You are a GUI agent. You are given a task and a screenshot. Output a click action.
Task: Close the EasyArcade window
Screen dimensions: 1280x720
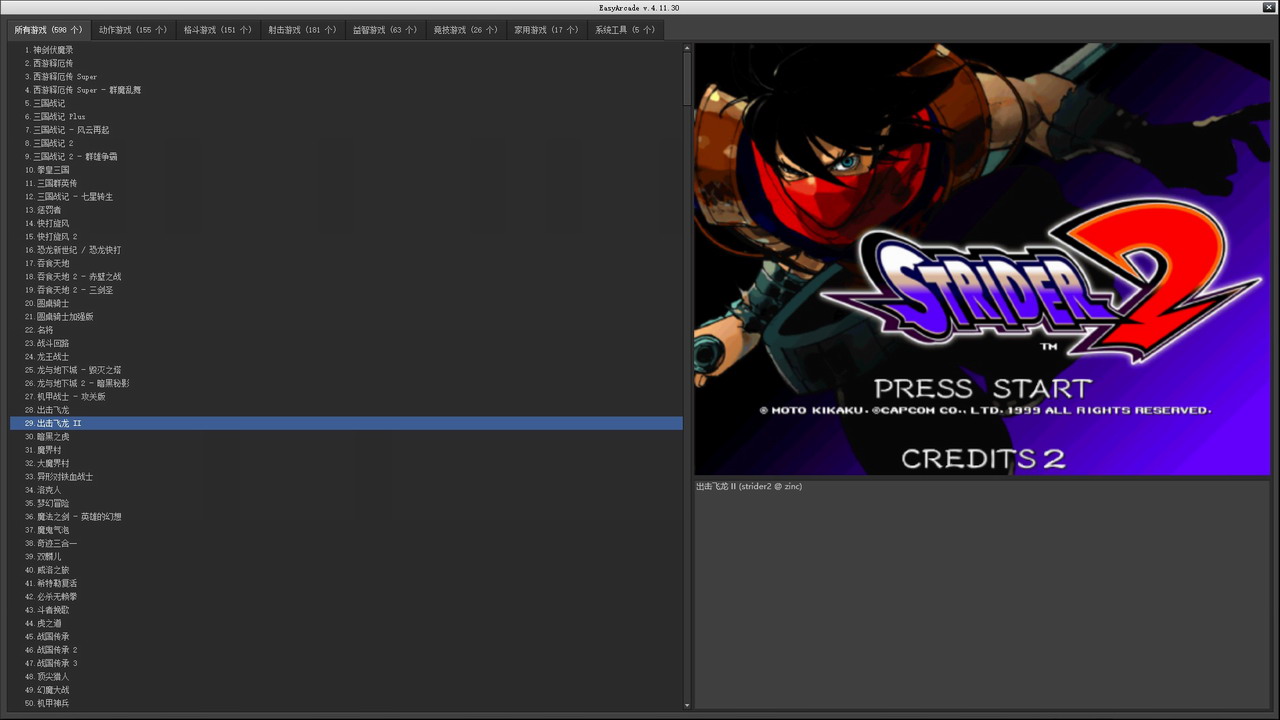(x=1269, y=7)
